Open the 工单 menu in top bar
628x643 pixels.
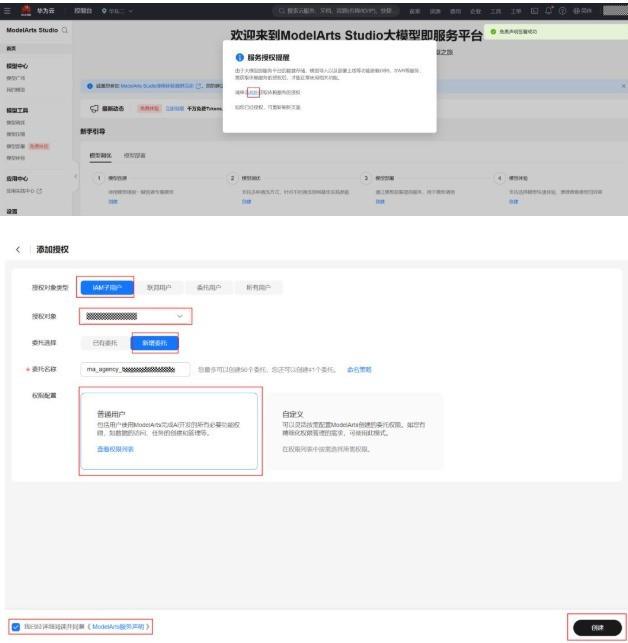coord(516,11)
